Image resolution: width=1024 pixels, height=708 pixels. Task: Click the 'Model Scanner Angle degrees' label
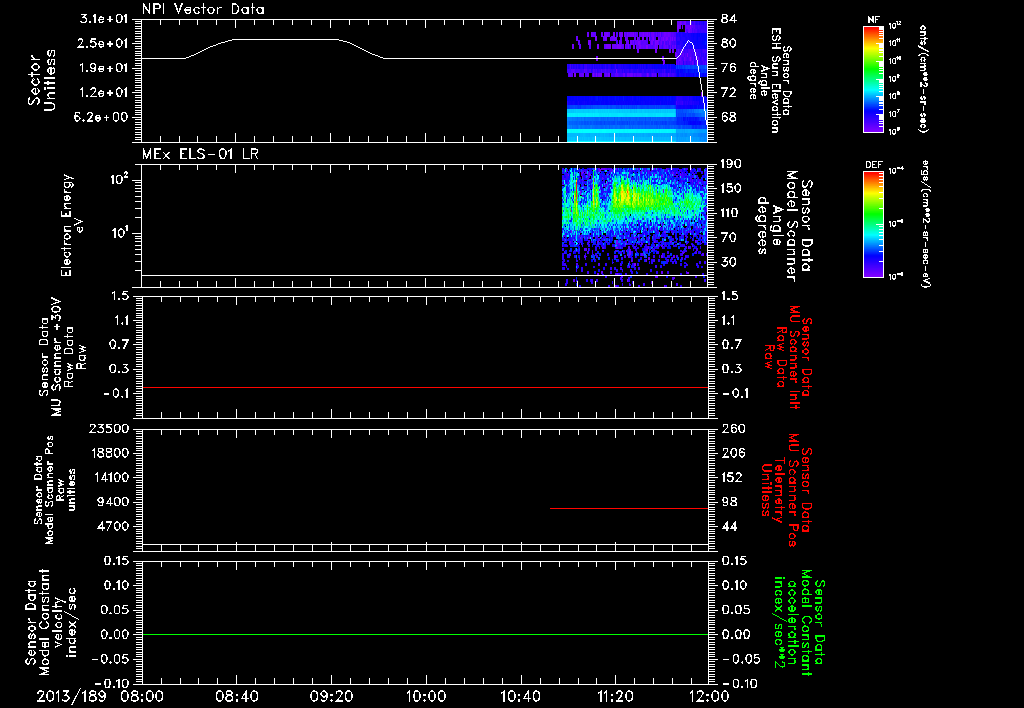[x=784, y=226]
